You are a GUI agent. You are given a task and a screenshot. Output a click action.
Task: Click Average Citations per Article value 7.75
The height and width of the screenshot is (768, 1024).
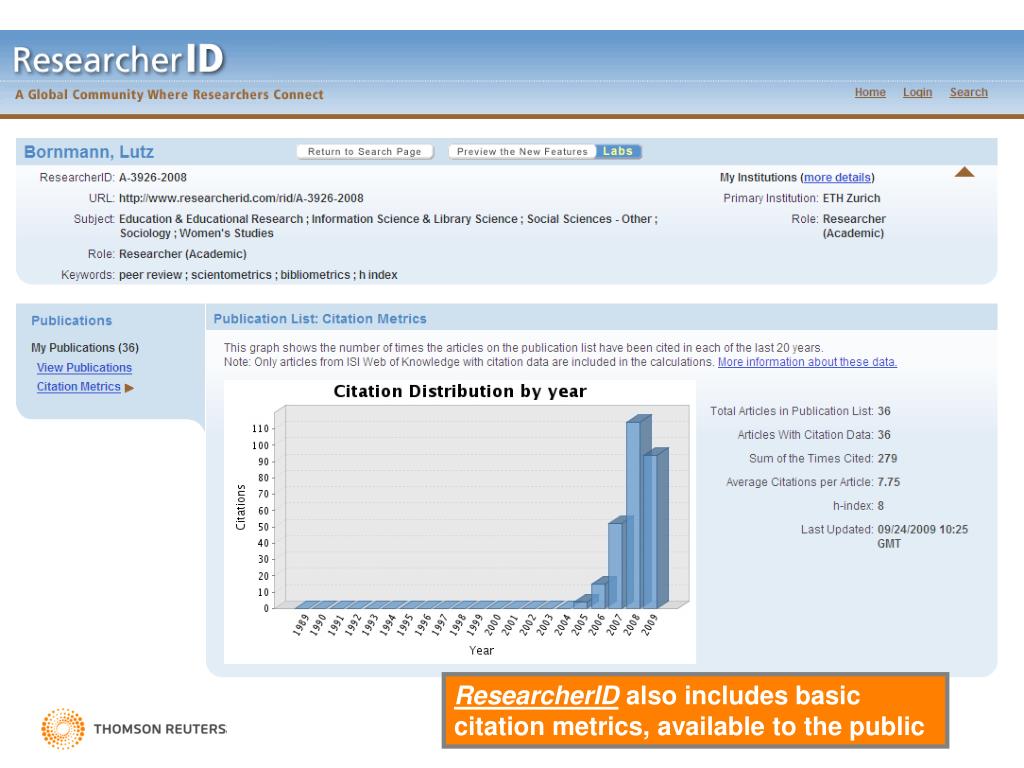pos(889,482)
